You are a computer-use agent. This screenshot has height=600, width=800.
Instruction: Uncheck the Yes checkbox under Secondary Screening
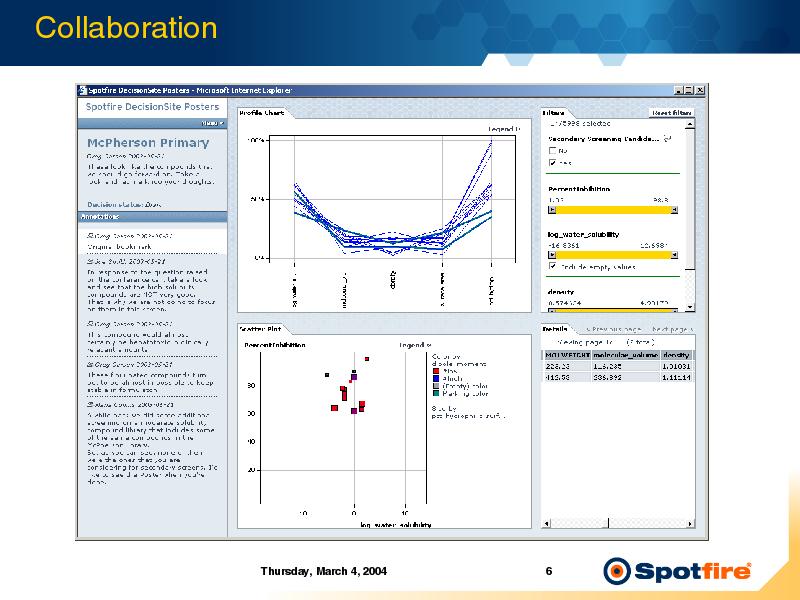552,162
